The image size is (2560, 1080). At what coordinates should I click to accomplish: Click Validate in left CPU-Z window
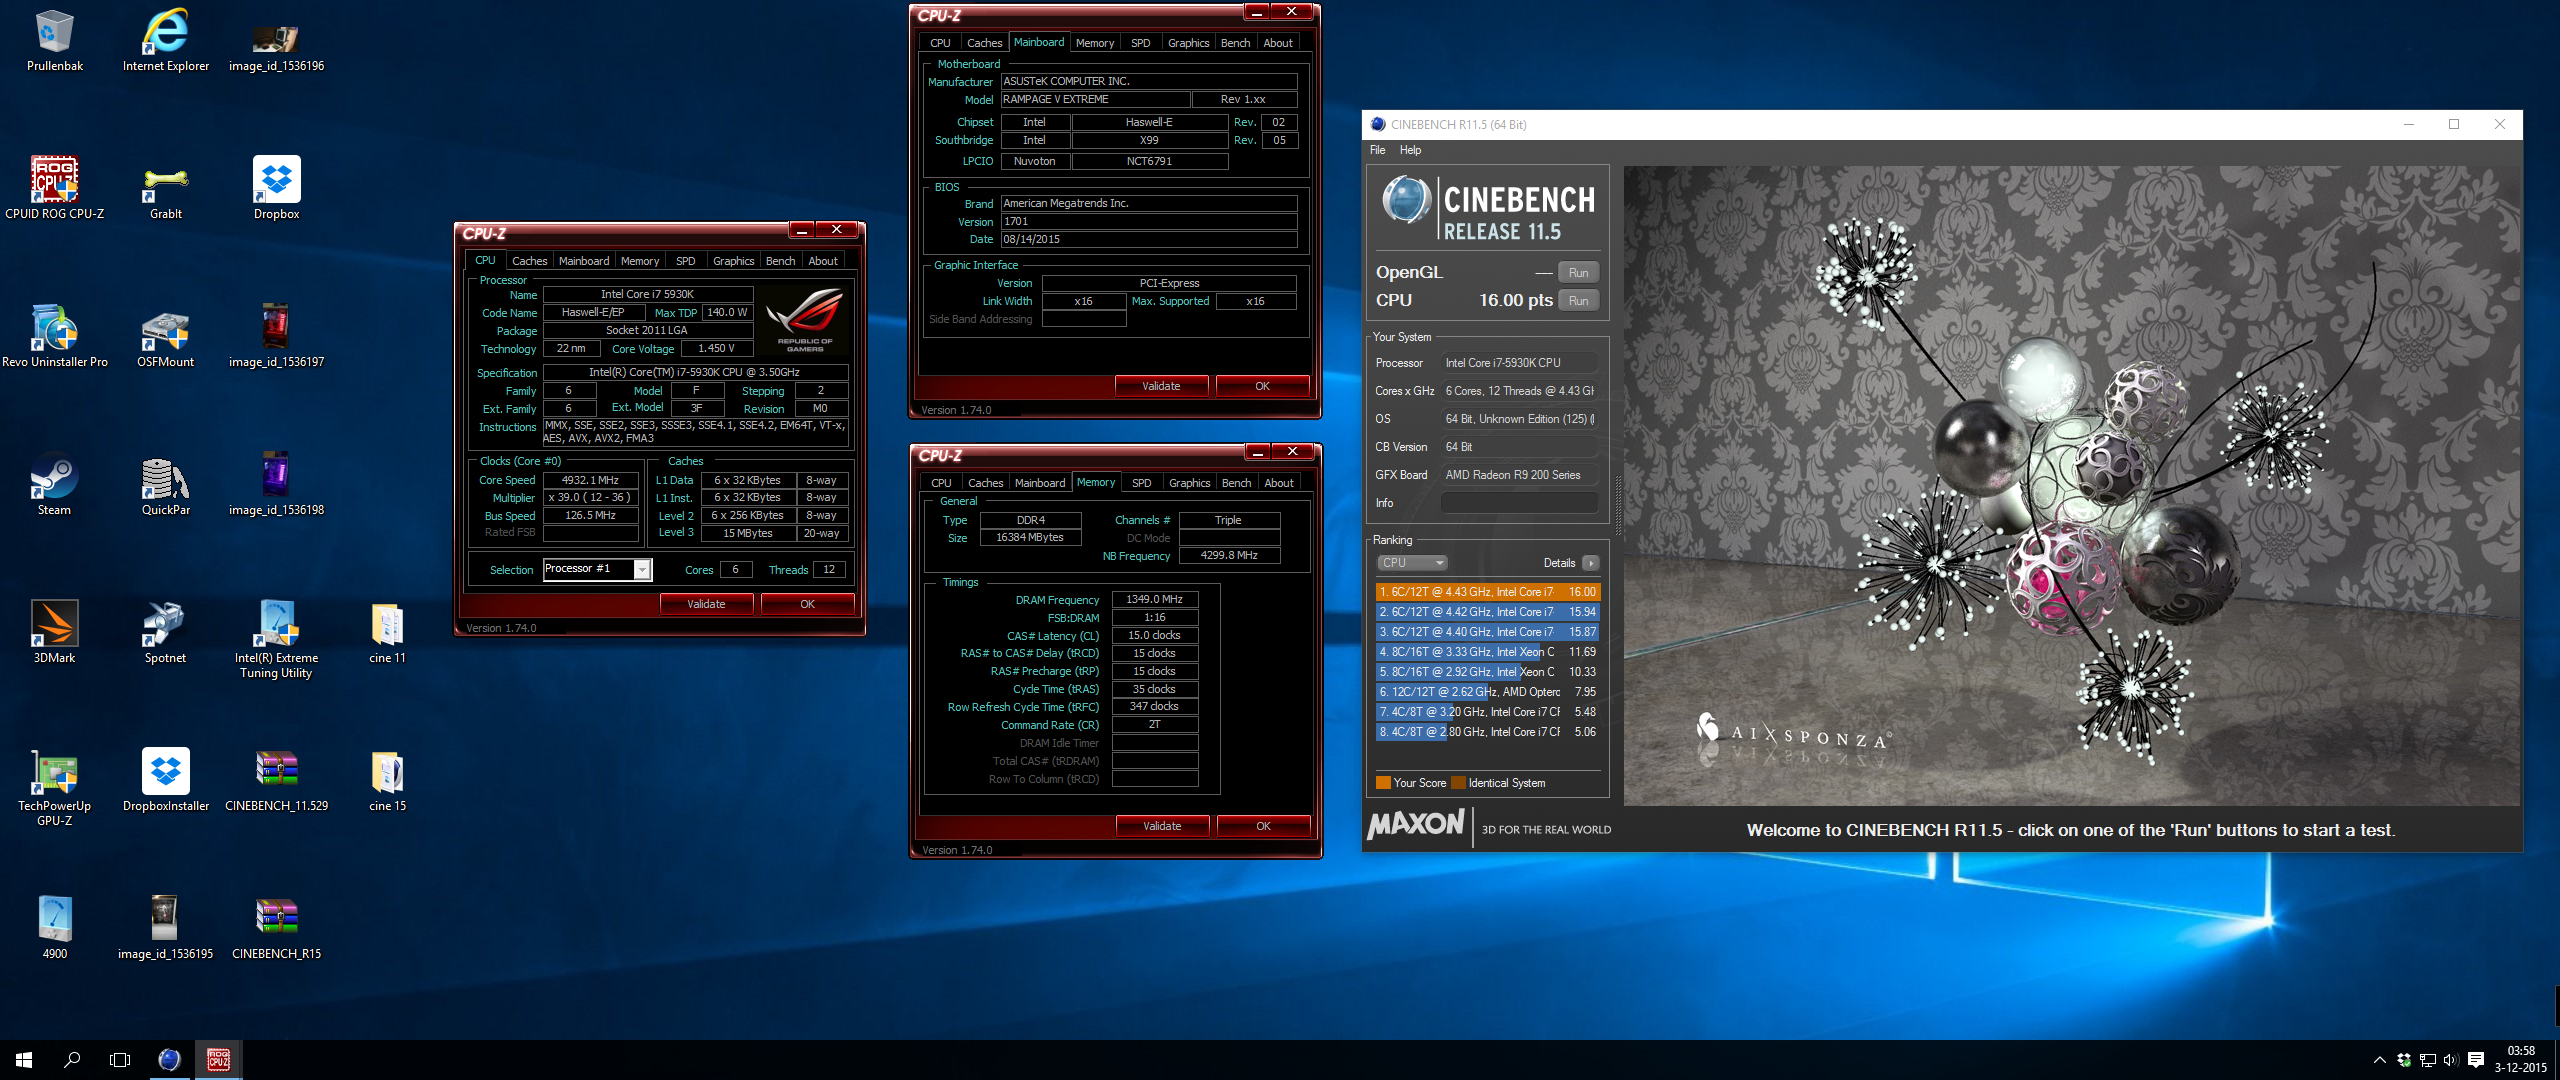point(706,604)
